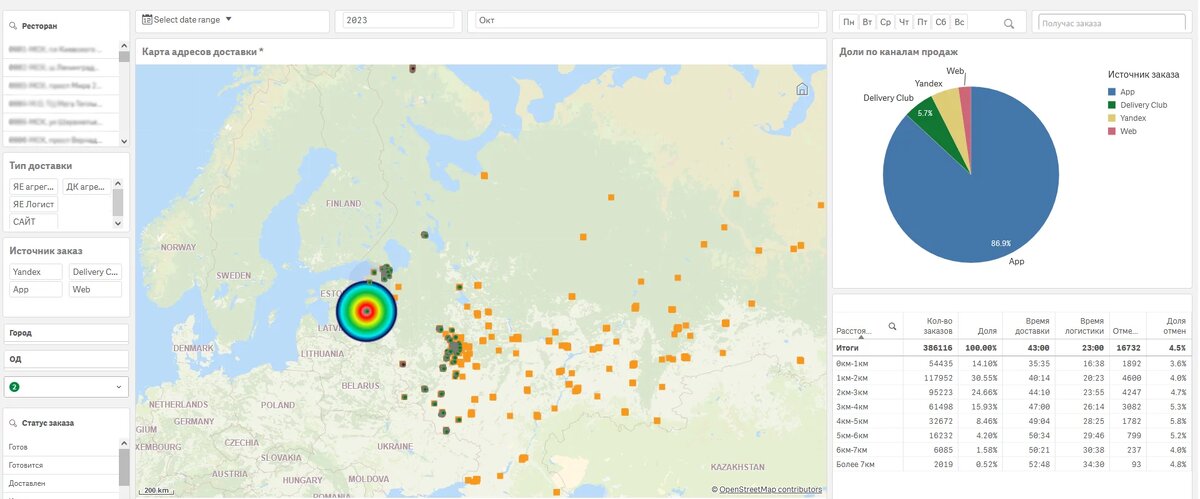The height and width of the screenshot is (499, 1200).
Task: Click the search icon in the Ресторан filter
Action: (13, 26)
